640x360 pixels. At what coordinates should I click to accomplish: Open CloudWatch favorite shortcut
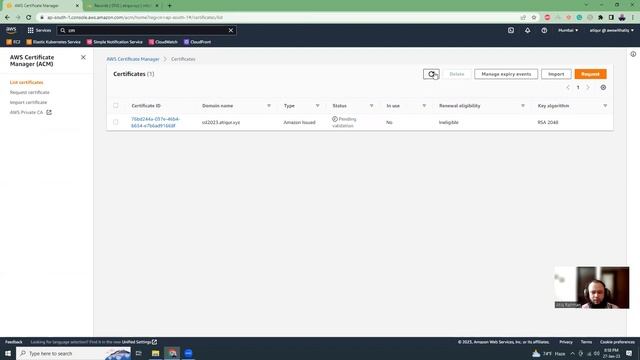(163, 42)
